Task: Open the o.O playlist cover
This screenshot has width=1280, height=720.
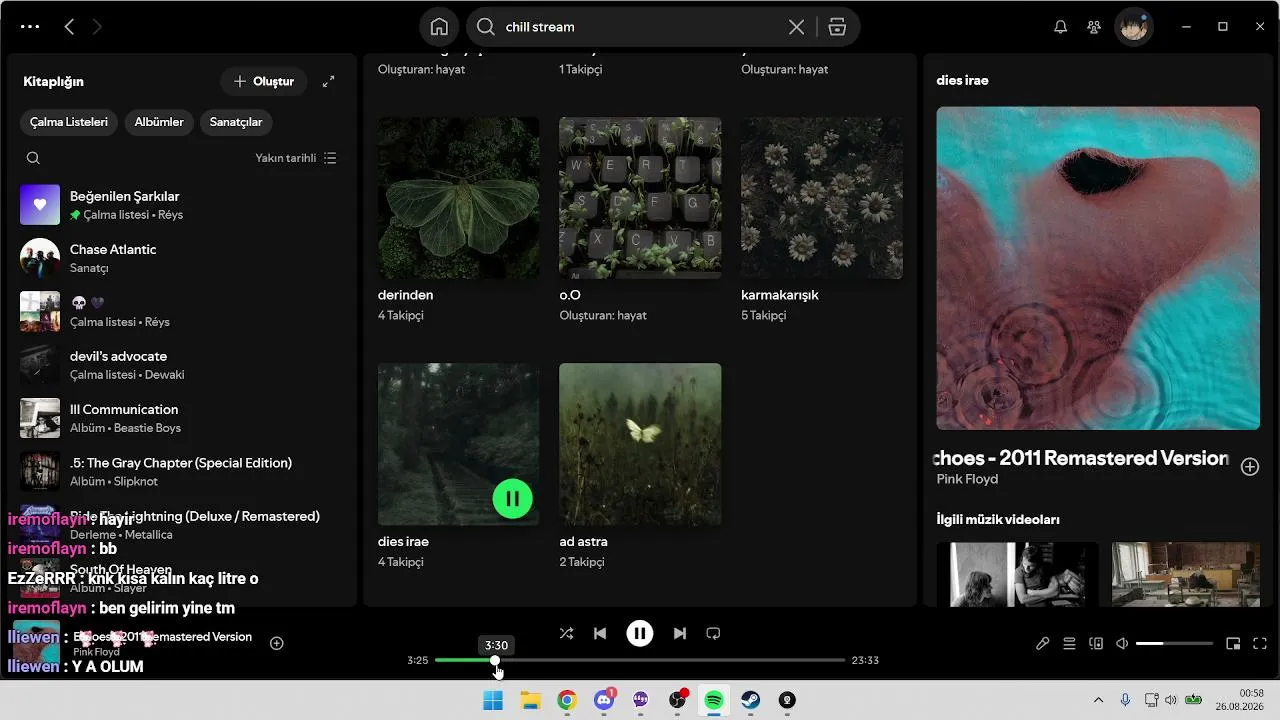Action: coord(640,198)
